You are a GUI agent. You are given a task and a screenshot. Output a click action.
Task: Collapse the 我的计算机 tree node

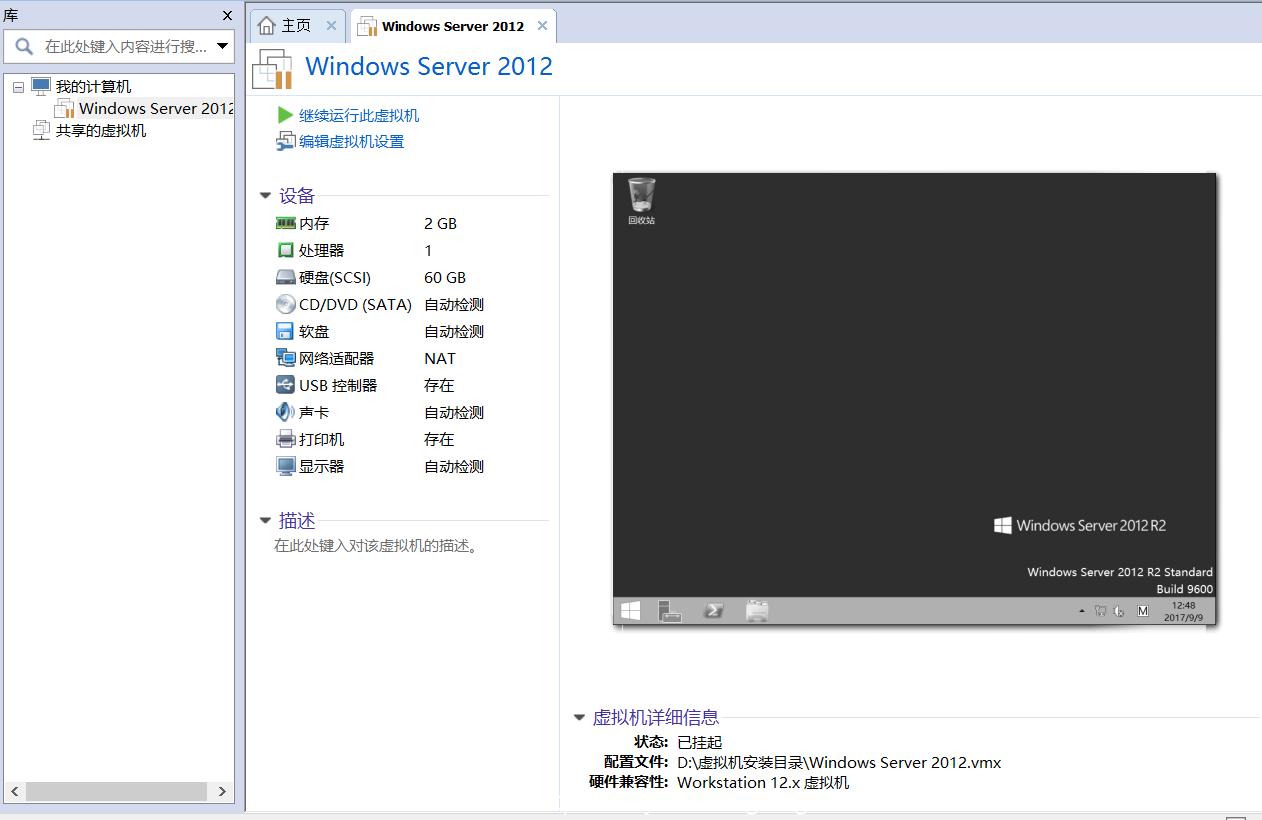[x=18, y=87]
